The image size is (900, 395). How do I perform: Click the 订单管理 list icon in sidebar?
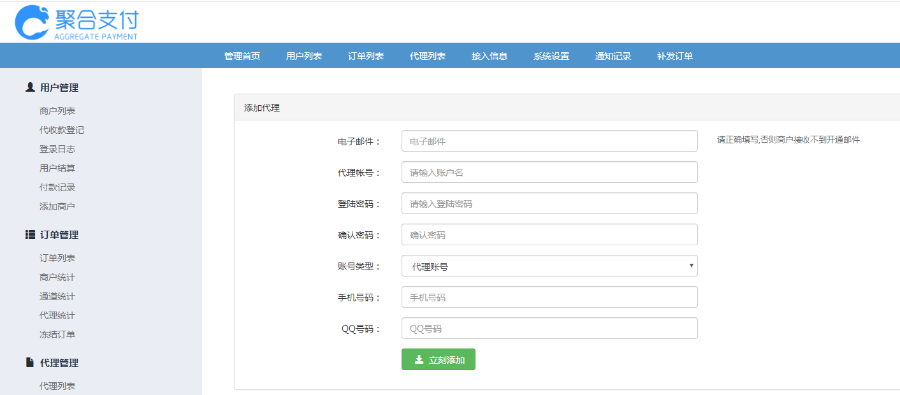(x=30, y=234)
